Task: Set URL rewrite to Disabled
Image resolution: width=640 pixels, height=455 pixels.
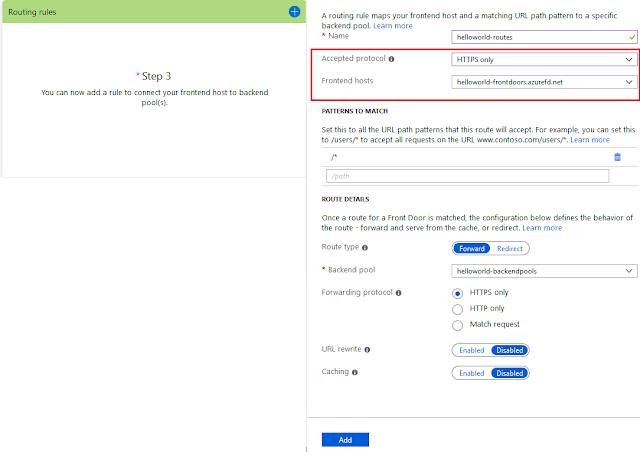Action: coord(509,350)
